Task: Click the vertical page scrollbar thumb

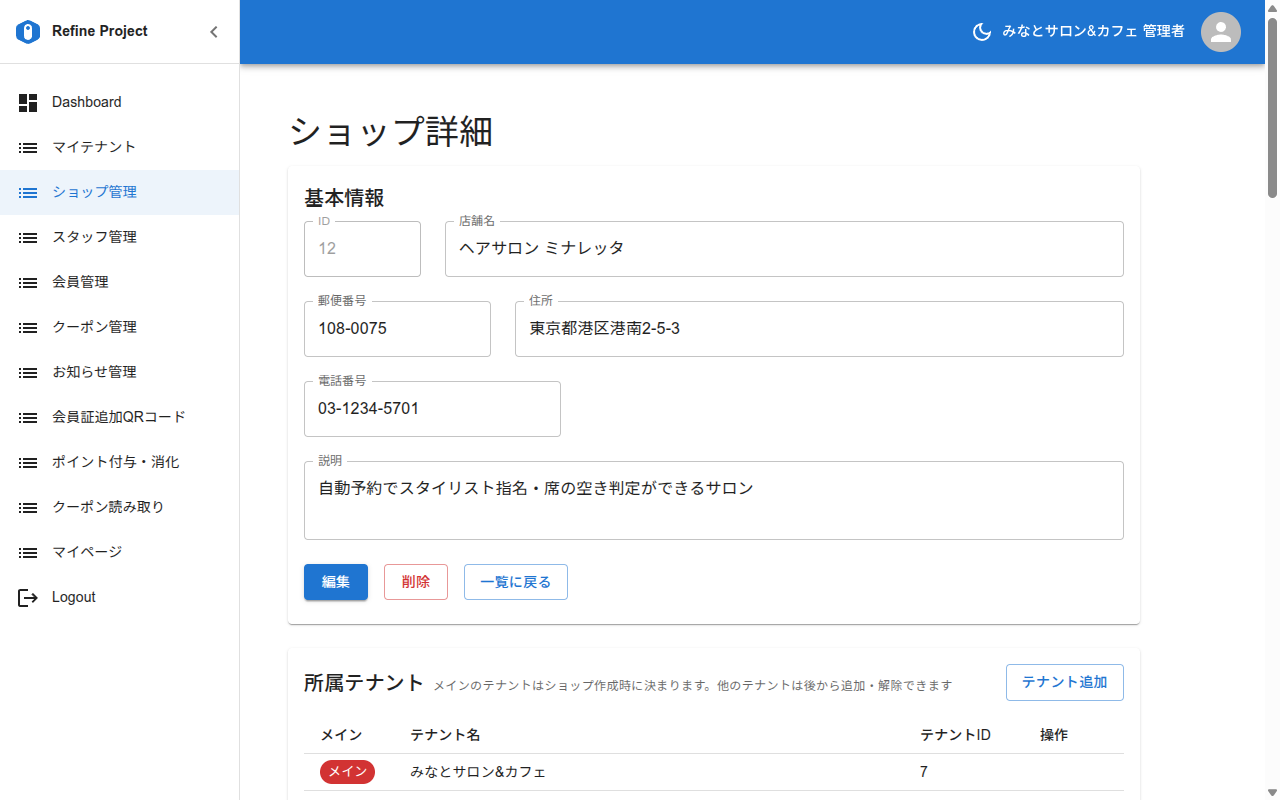Action: click(x=1272, y=107)
